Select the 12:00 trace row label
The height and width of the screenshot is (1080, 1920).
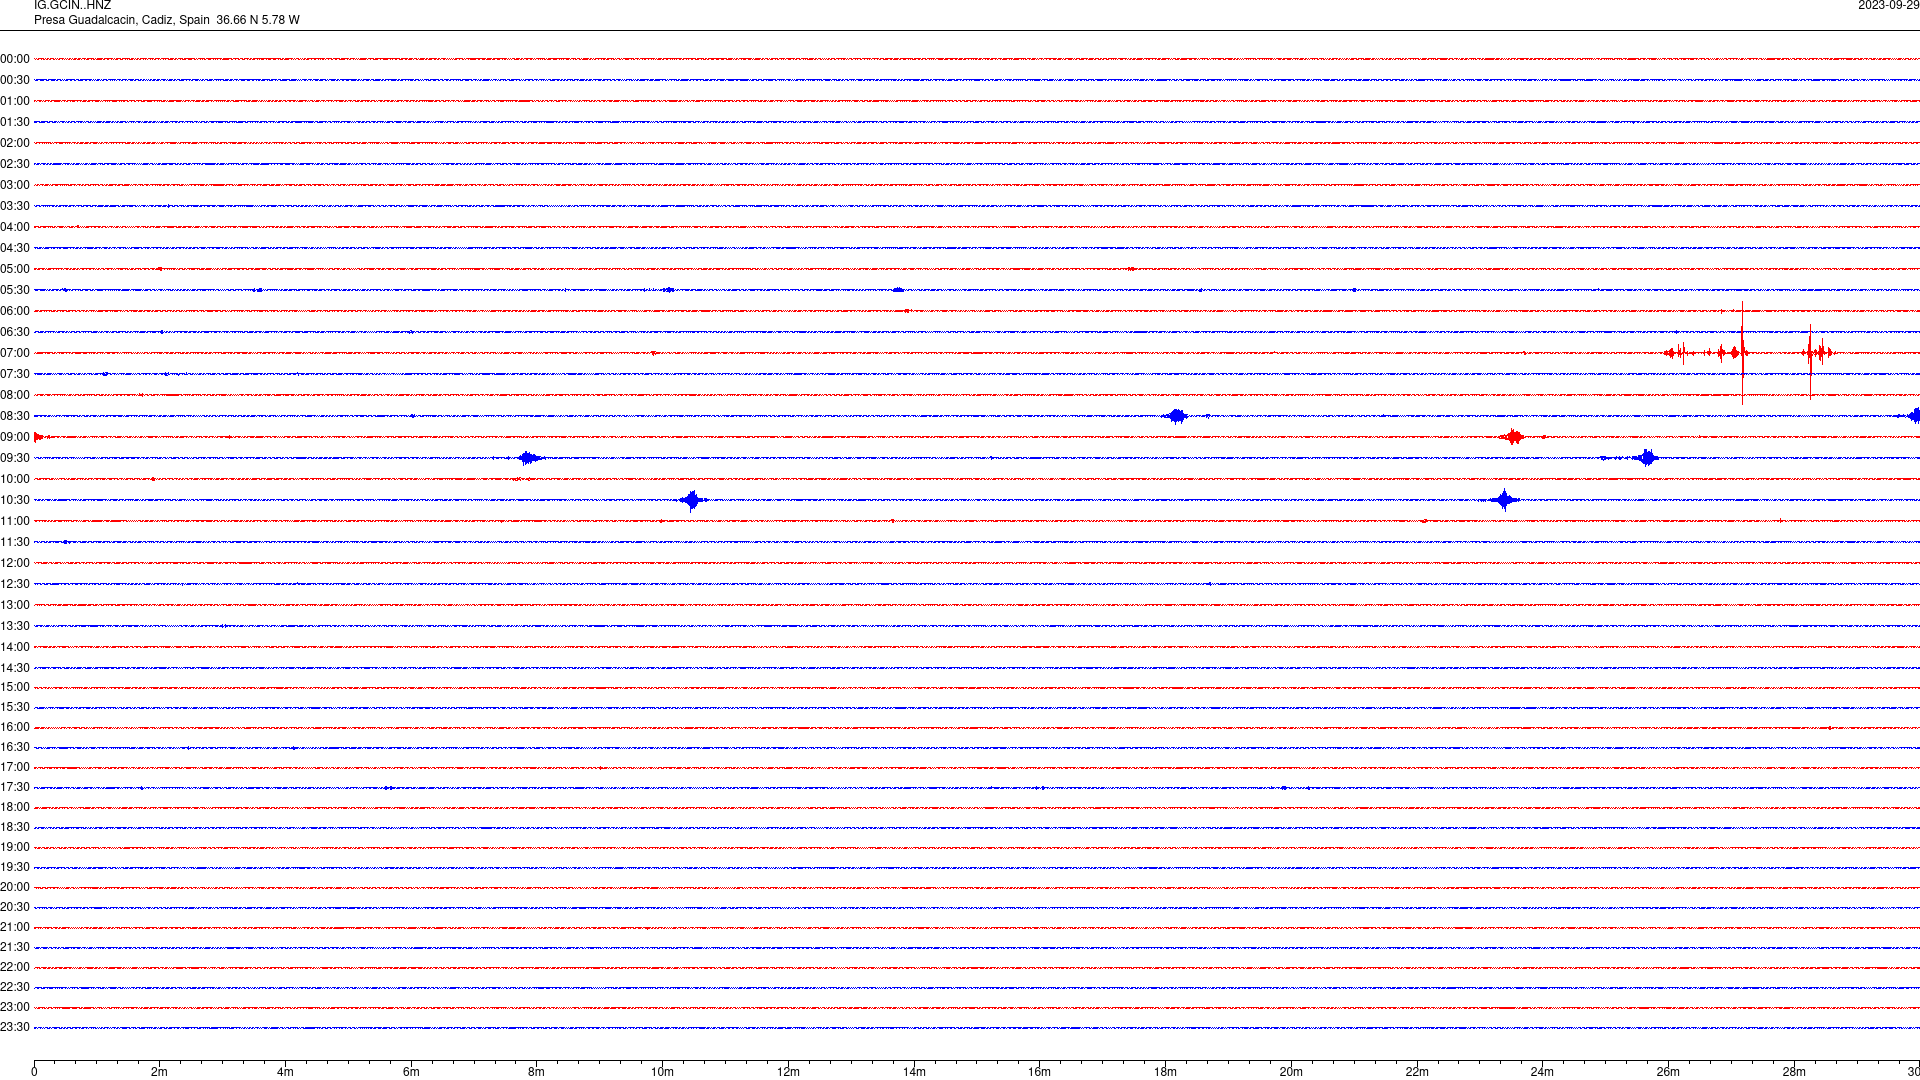(x=15, y=563)
